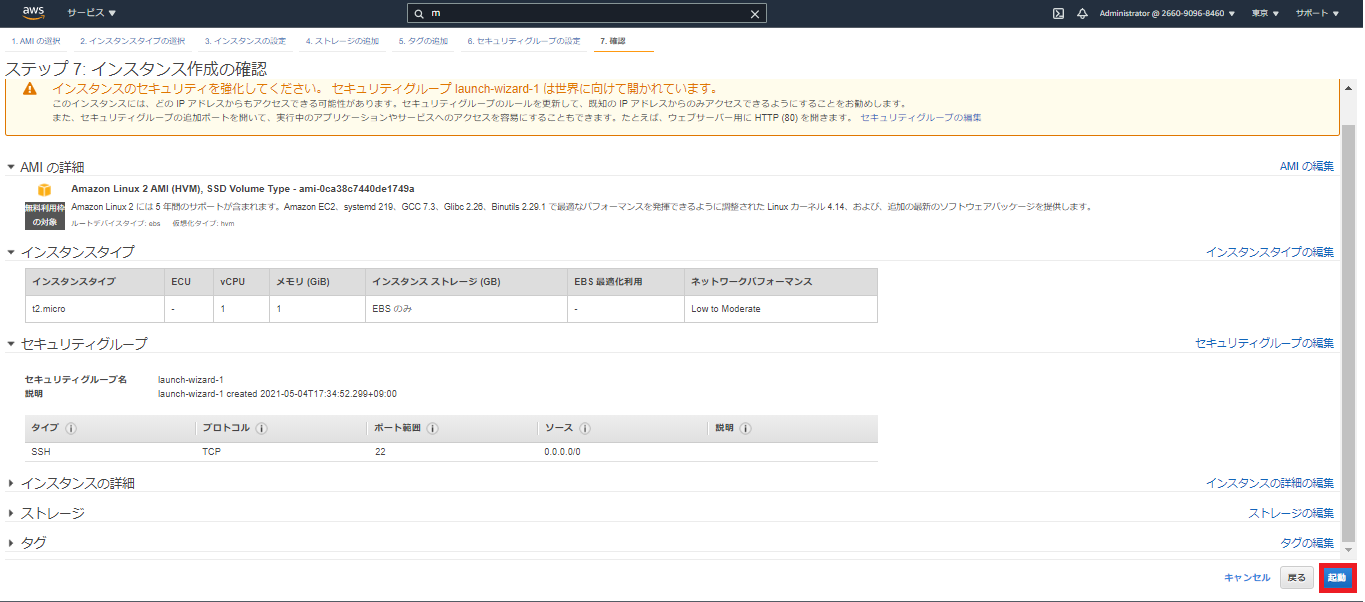
Task: Click the Amazon Linux AMI box icon
Action: click(44, 189)
